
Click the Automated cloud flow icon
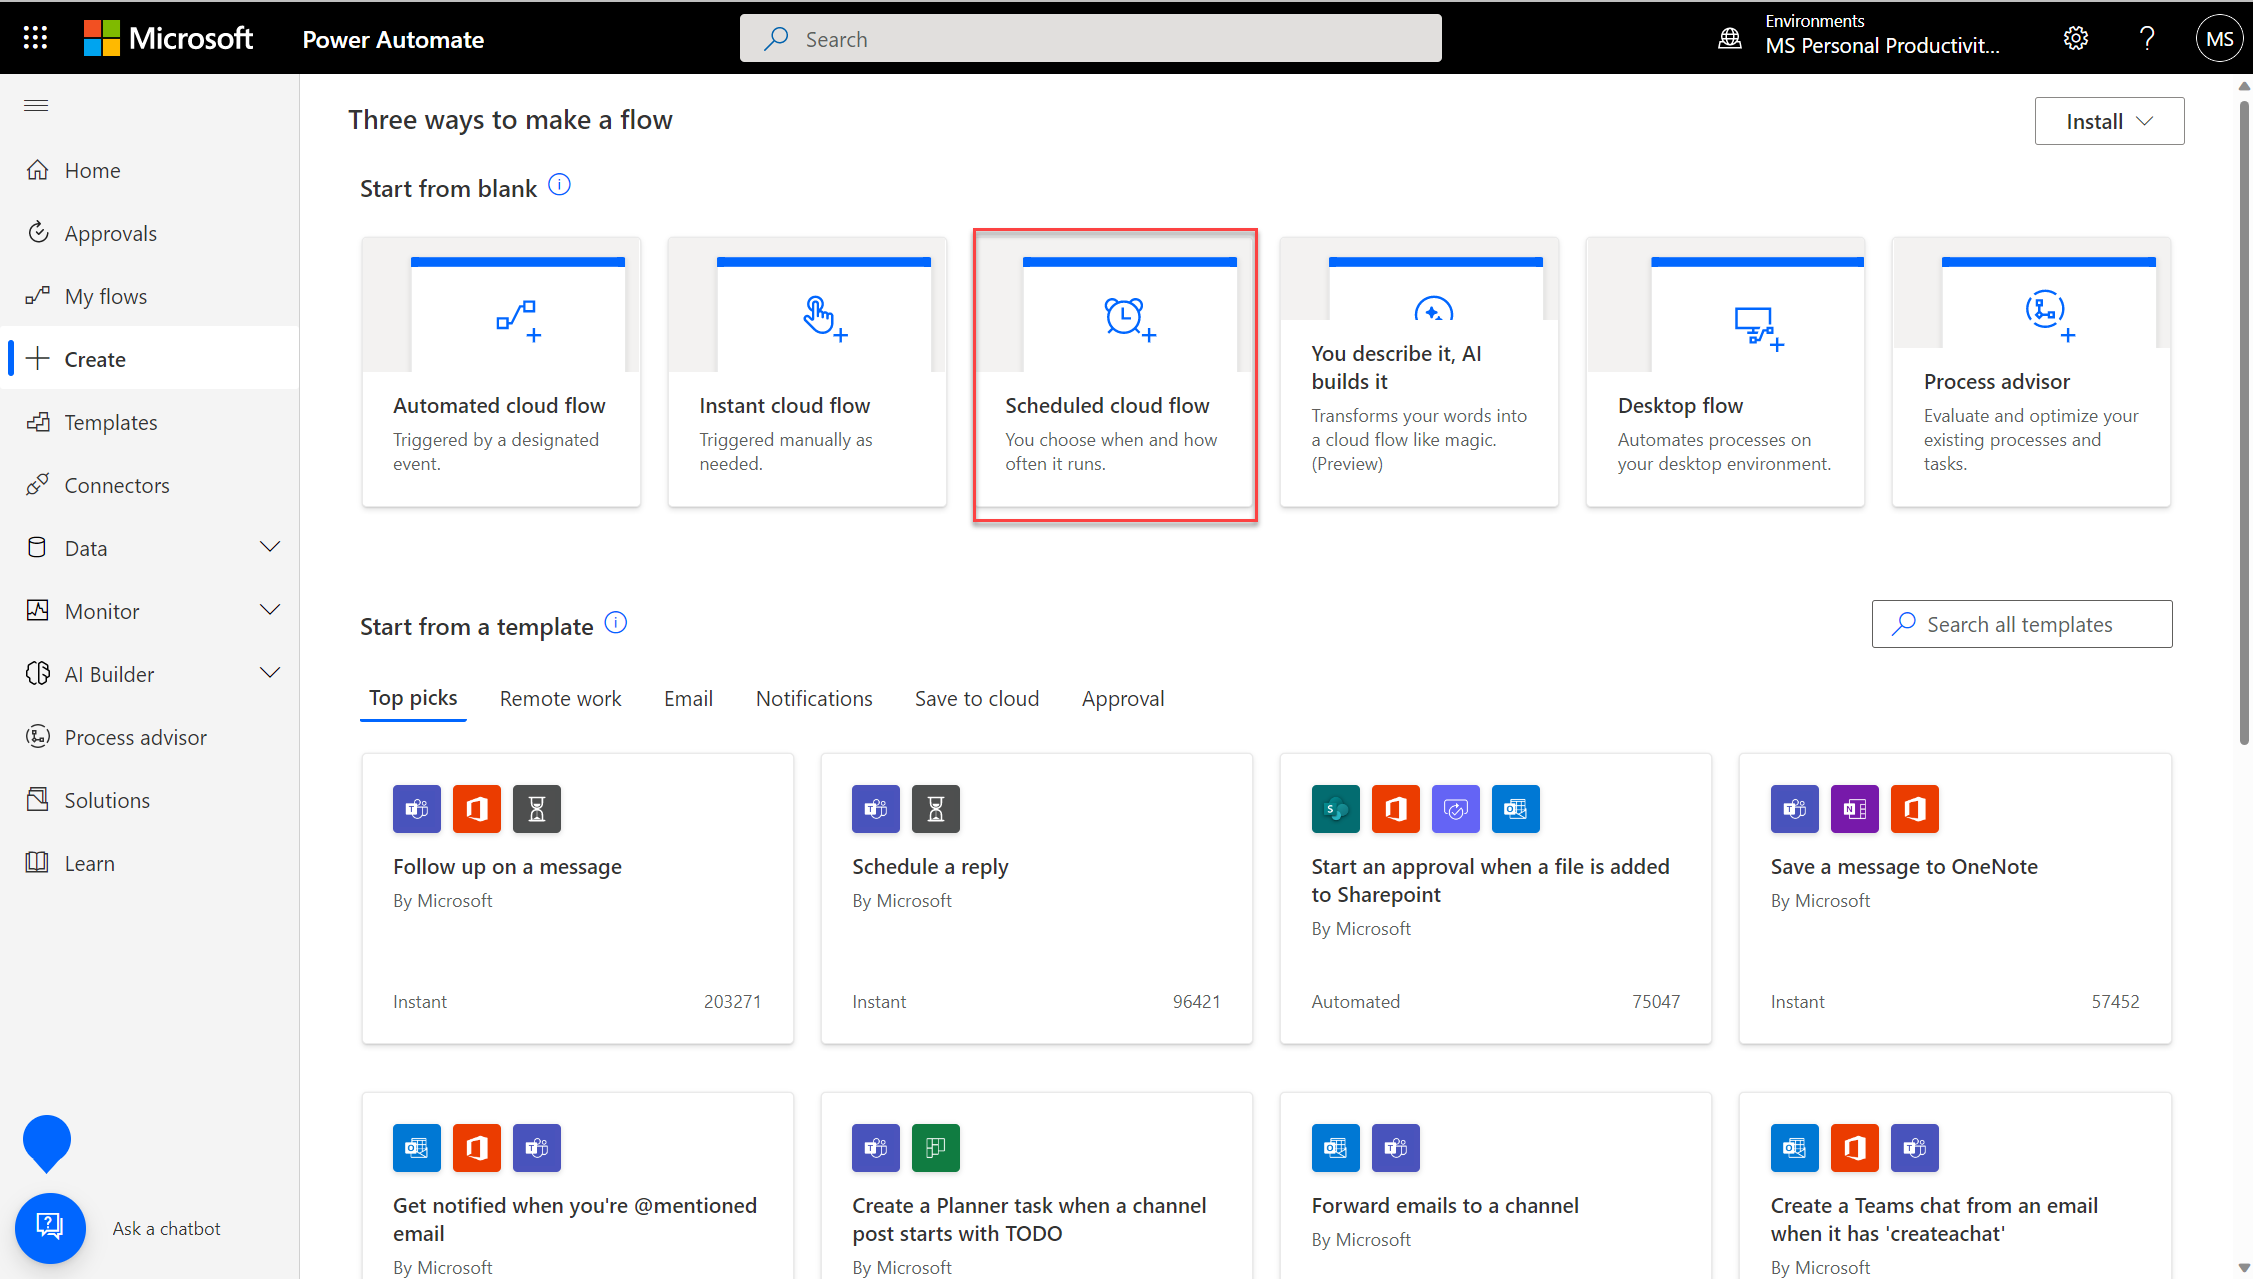pyautogui.click(x=515, y=317)
